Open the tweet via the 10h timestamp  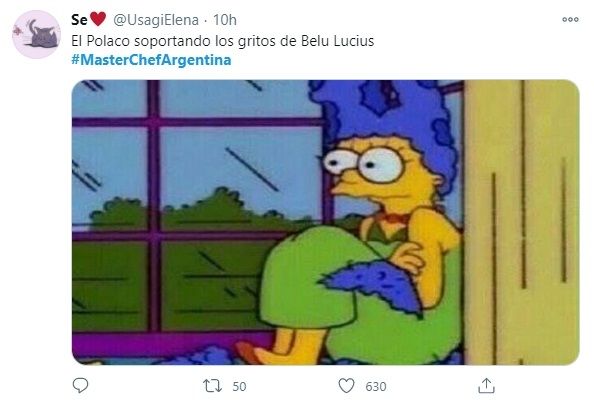(225, 20)
